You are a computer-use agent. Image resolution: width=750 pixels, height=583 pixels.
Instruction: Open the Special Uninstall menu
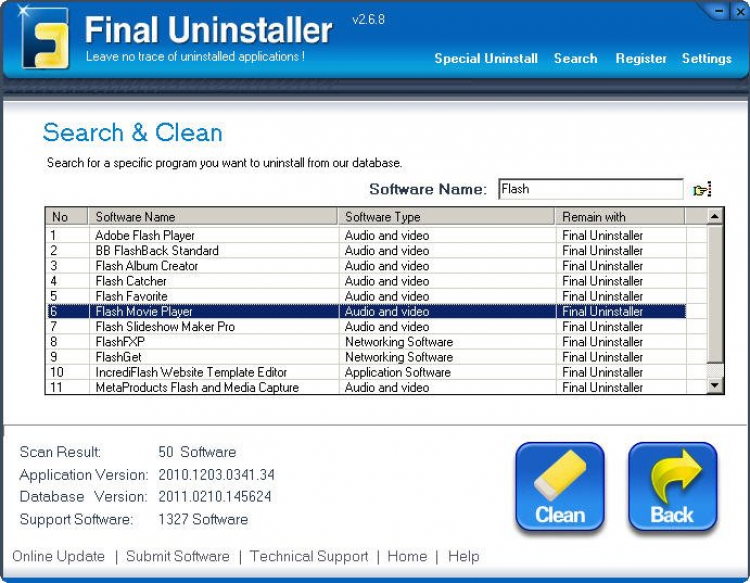point(486,58)
